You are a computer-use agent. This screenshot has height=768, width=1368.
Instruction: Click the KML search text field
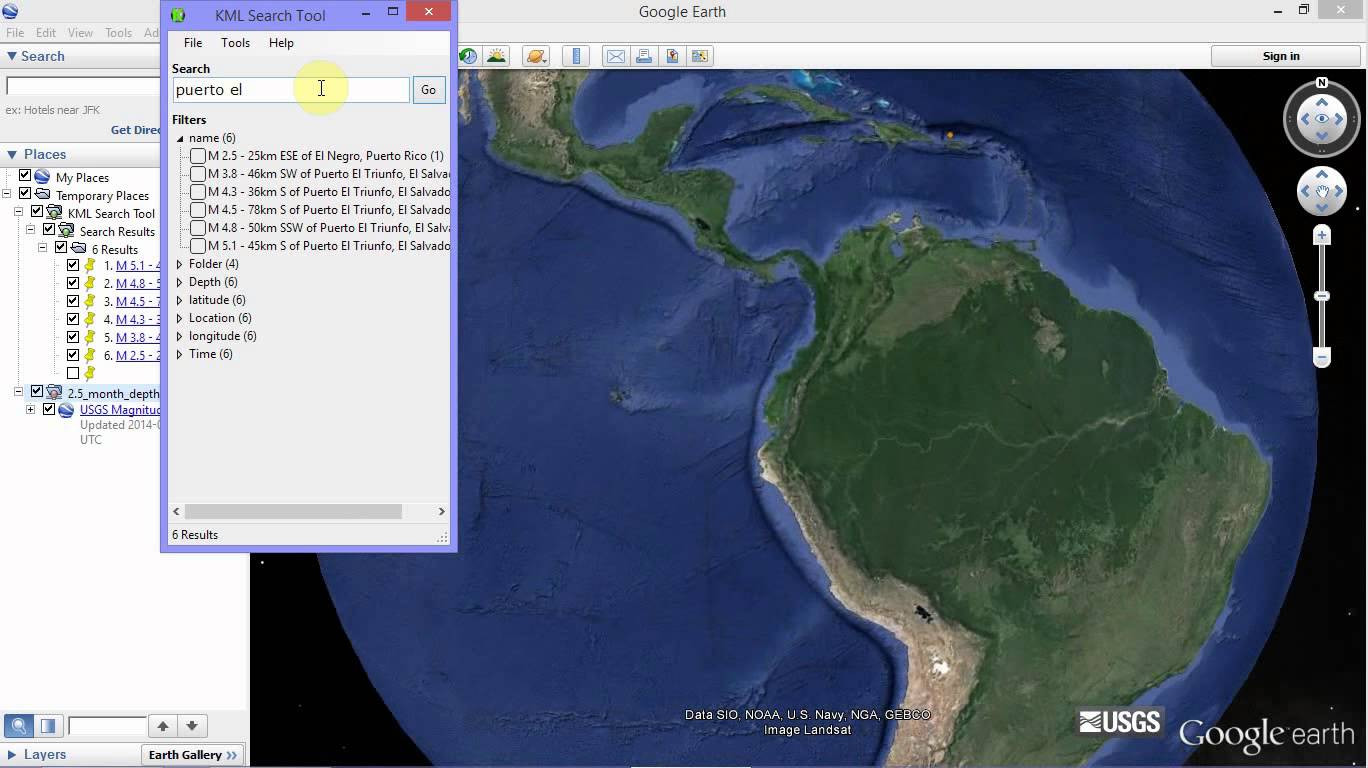(x=290, y=90)
